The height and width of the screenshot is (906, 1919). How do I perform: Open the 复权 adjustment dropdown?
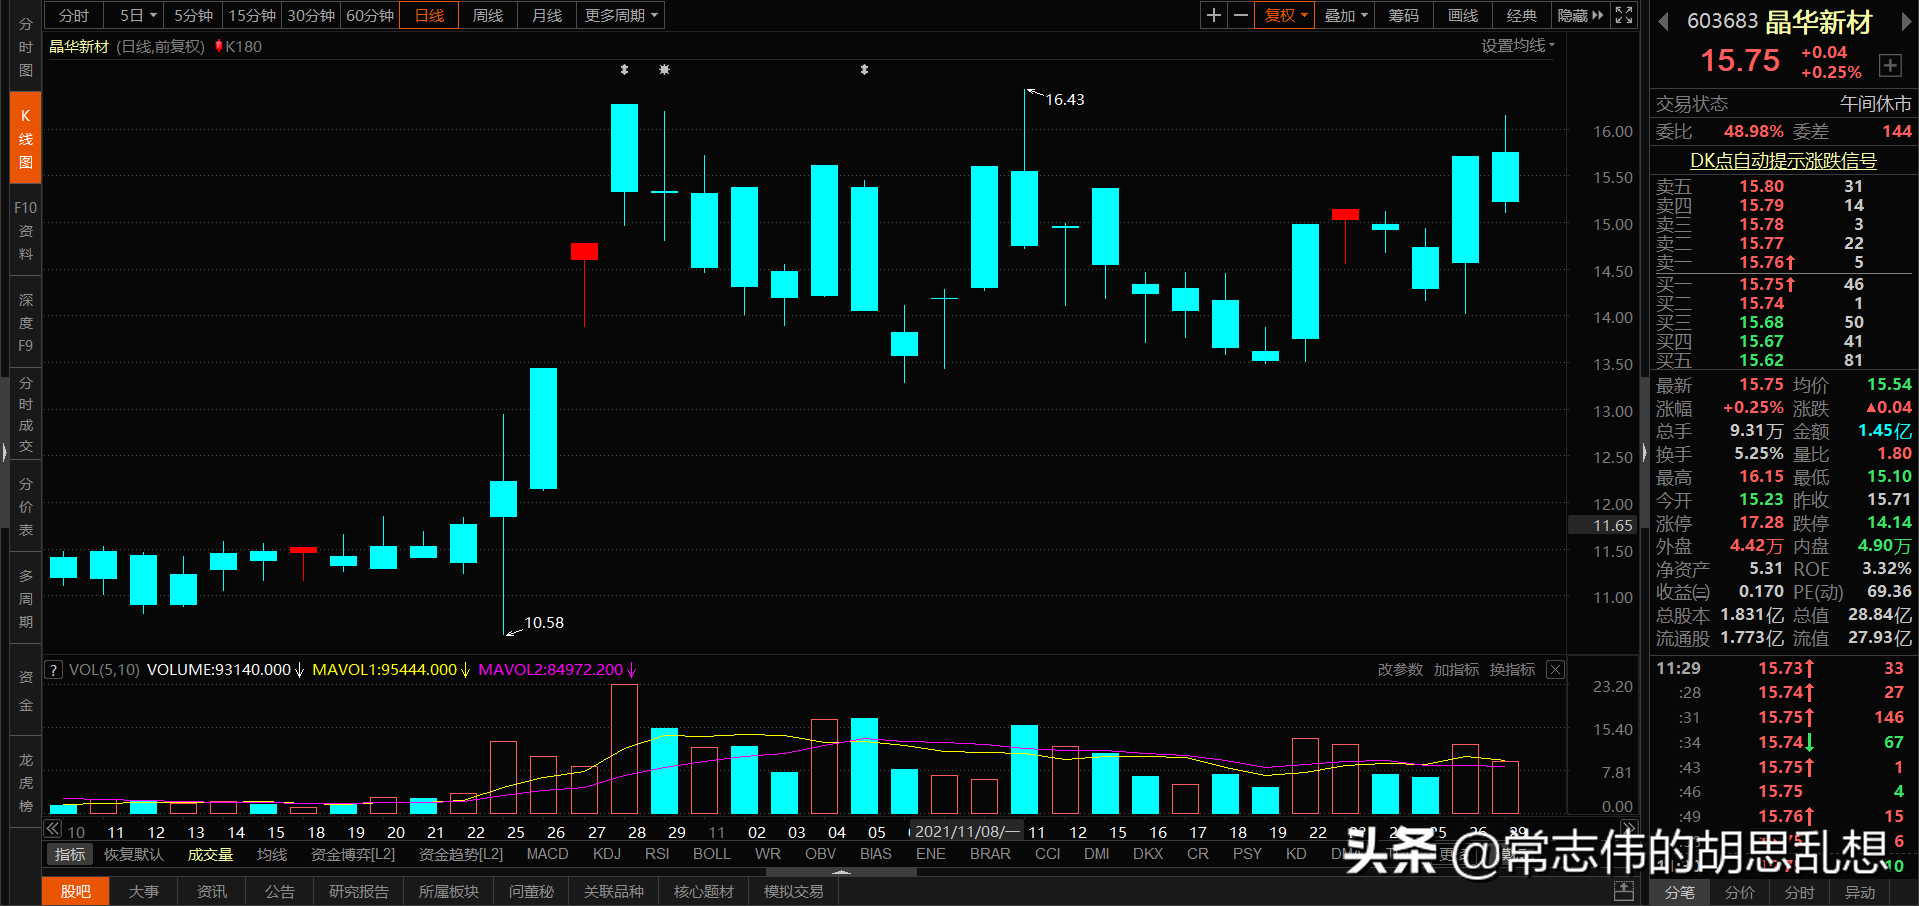coord(1283,15)
